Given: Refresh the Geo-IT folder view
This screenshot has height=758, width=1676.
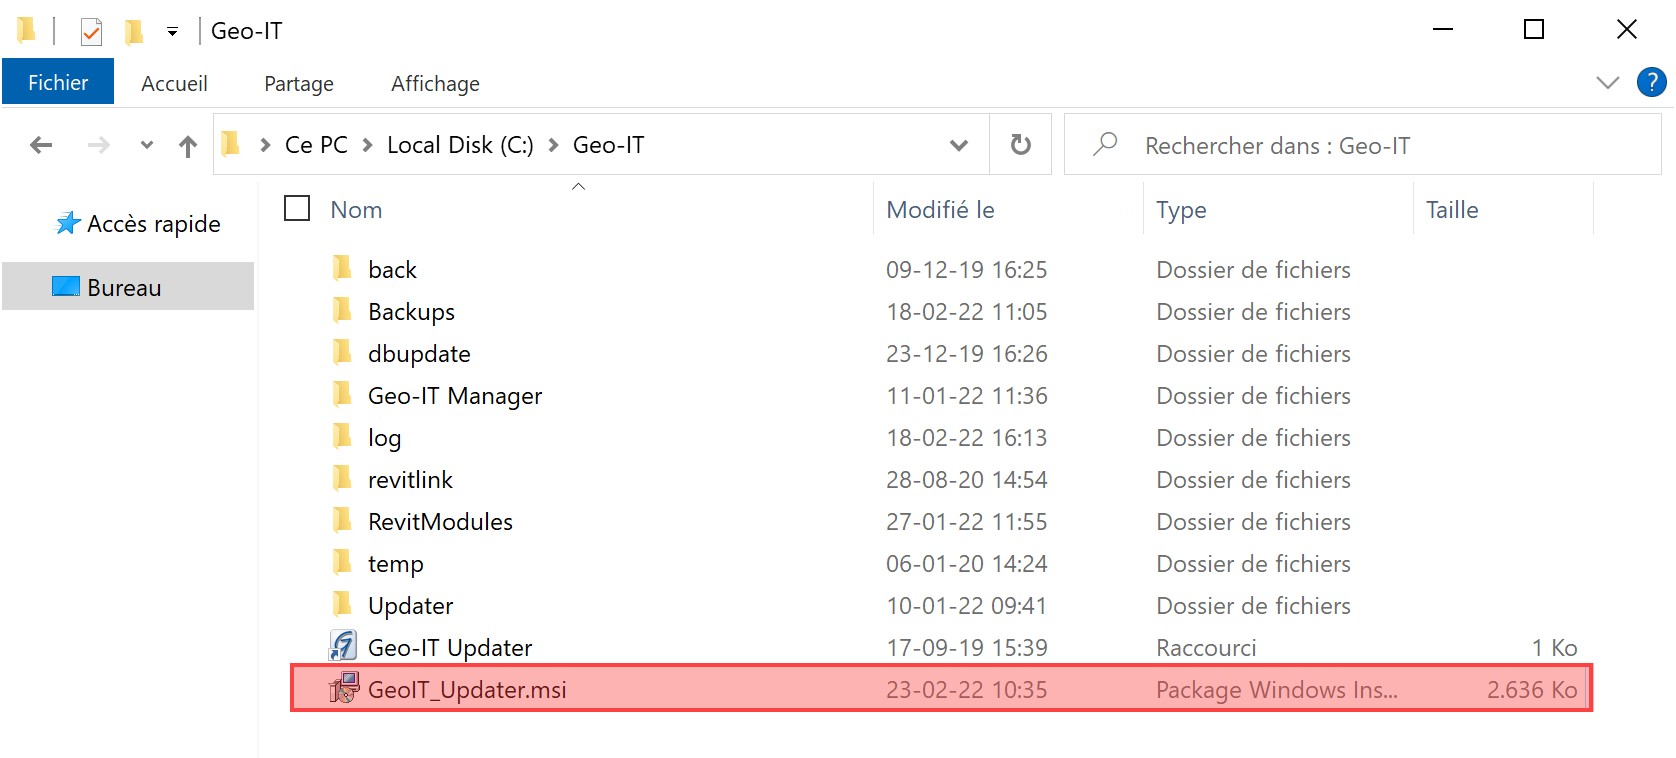Looking at the screenshot, I should (x=1020, y=145).
